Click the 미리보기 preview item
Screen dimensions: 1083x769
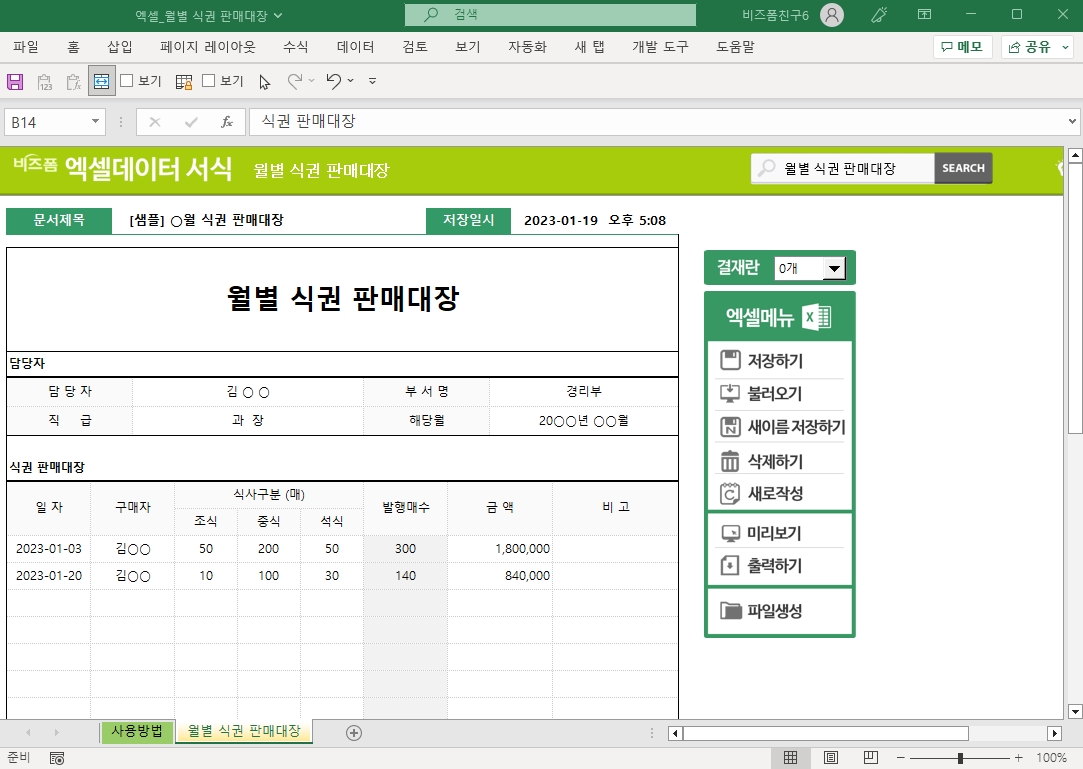click(774, 533)
